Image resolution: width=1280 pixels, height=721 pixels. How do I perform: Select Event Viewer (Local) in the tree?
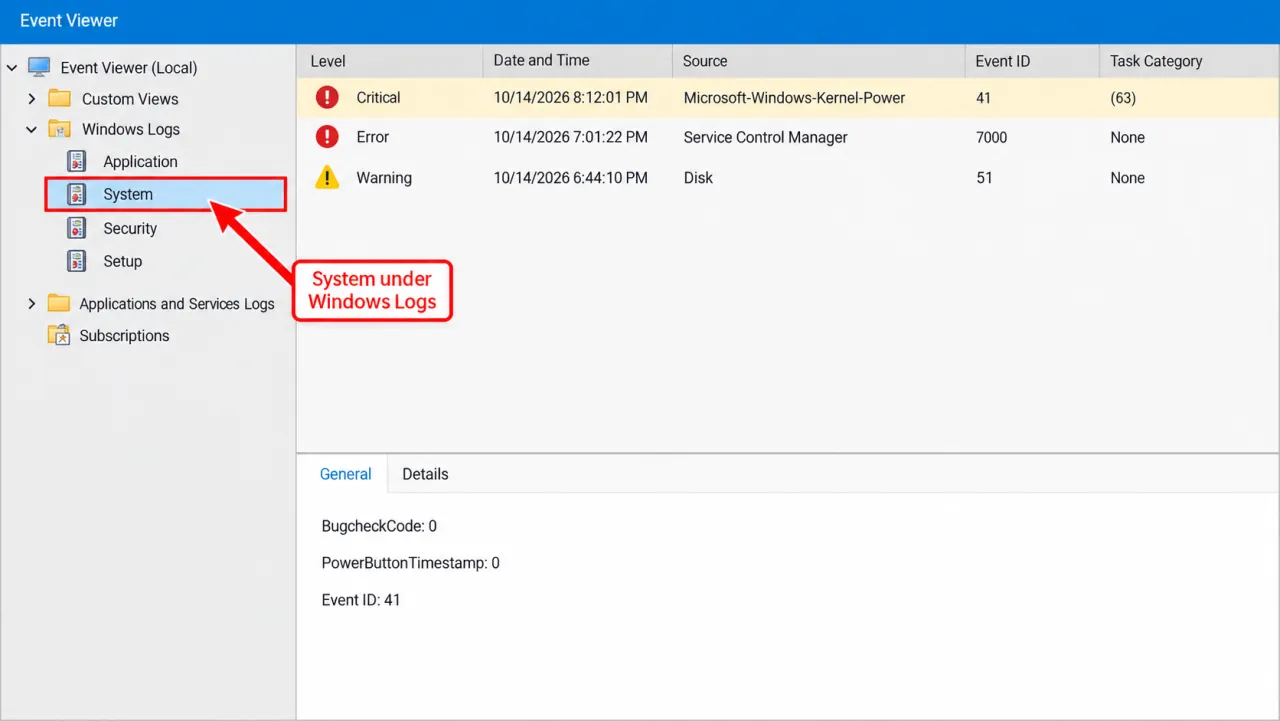click(x=129, y=68)
